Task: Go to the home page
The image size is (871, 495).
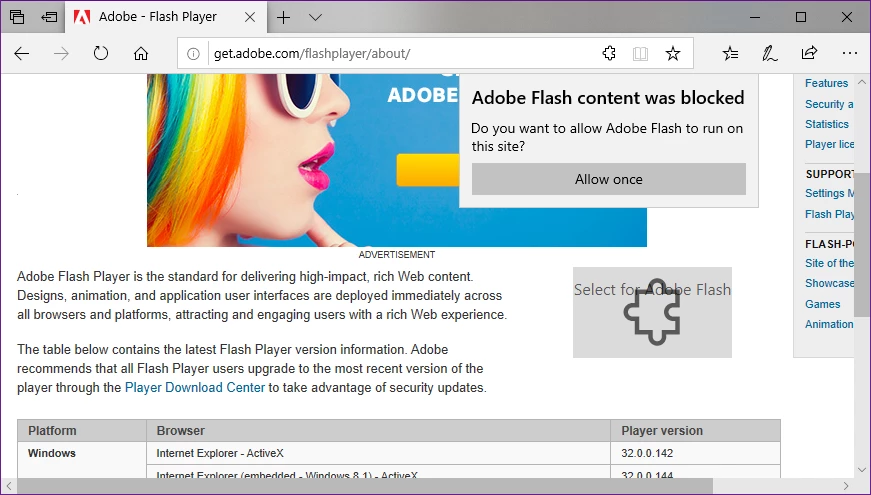Action: [141, 53]
